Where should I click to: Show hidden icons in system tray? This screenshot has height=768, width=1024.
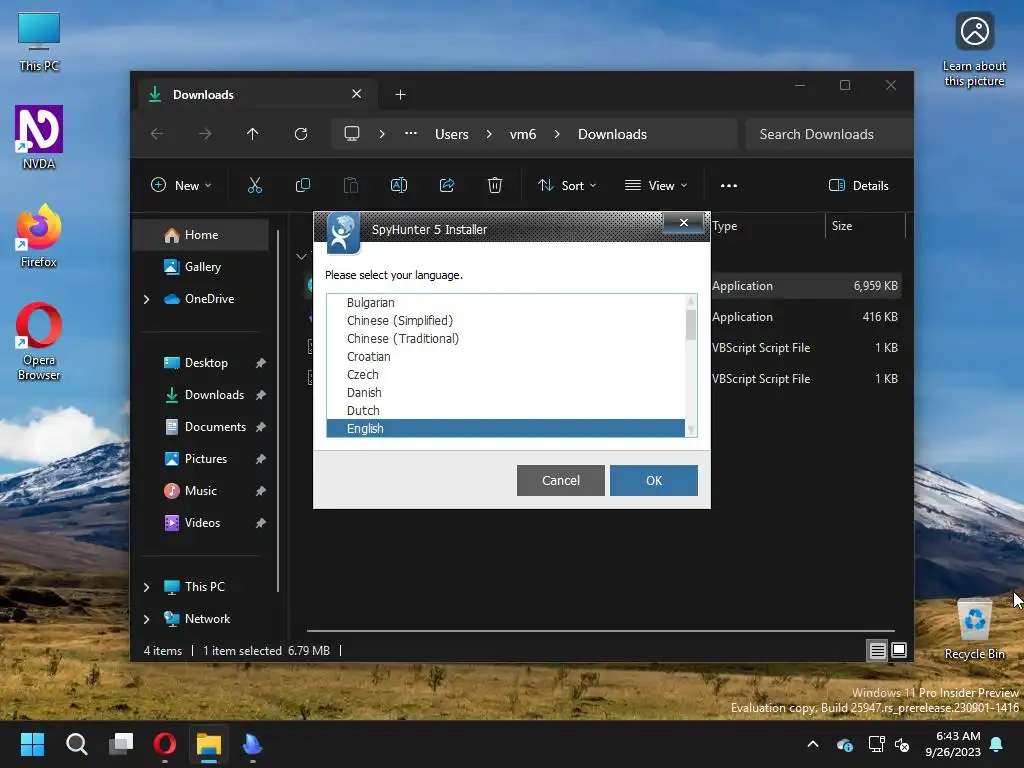pyautogui.click(x=813, y=744)
